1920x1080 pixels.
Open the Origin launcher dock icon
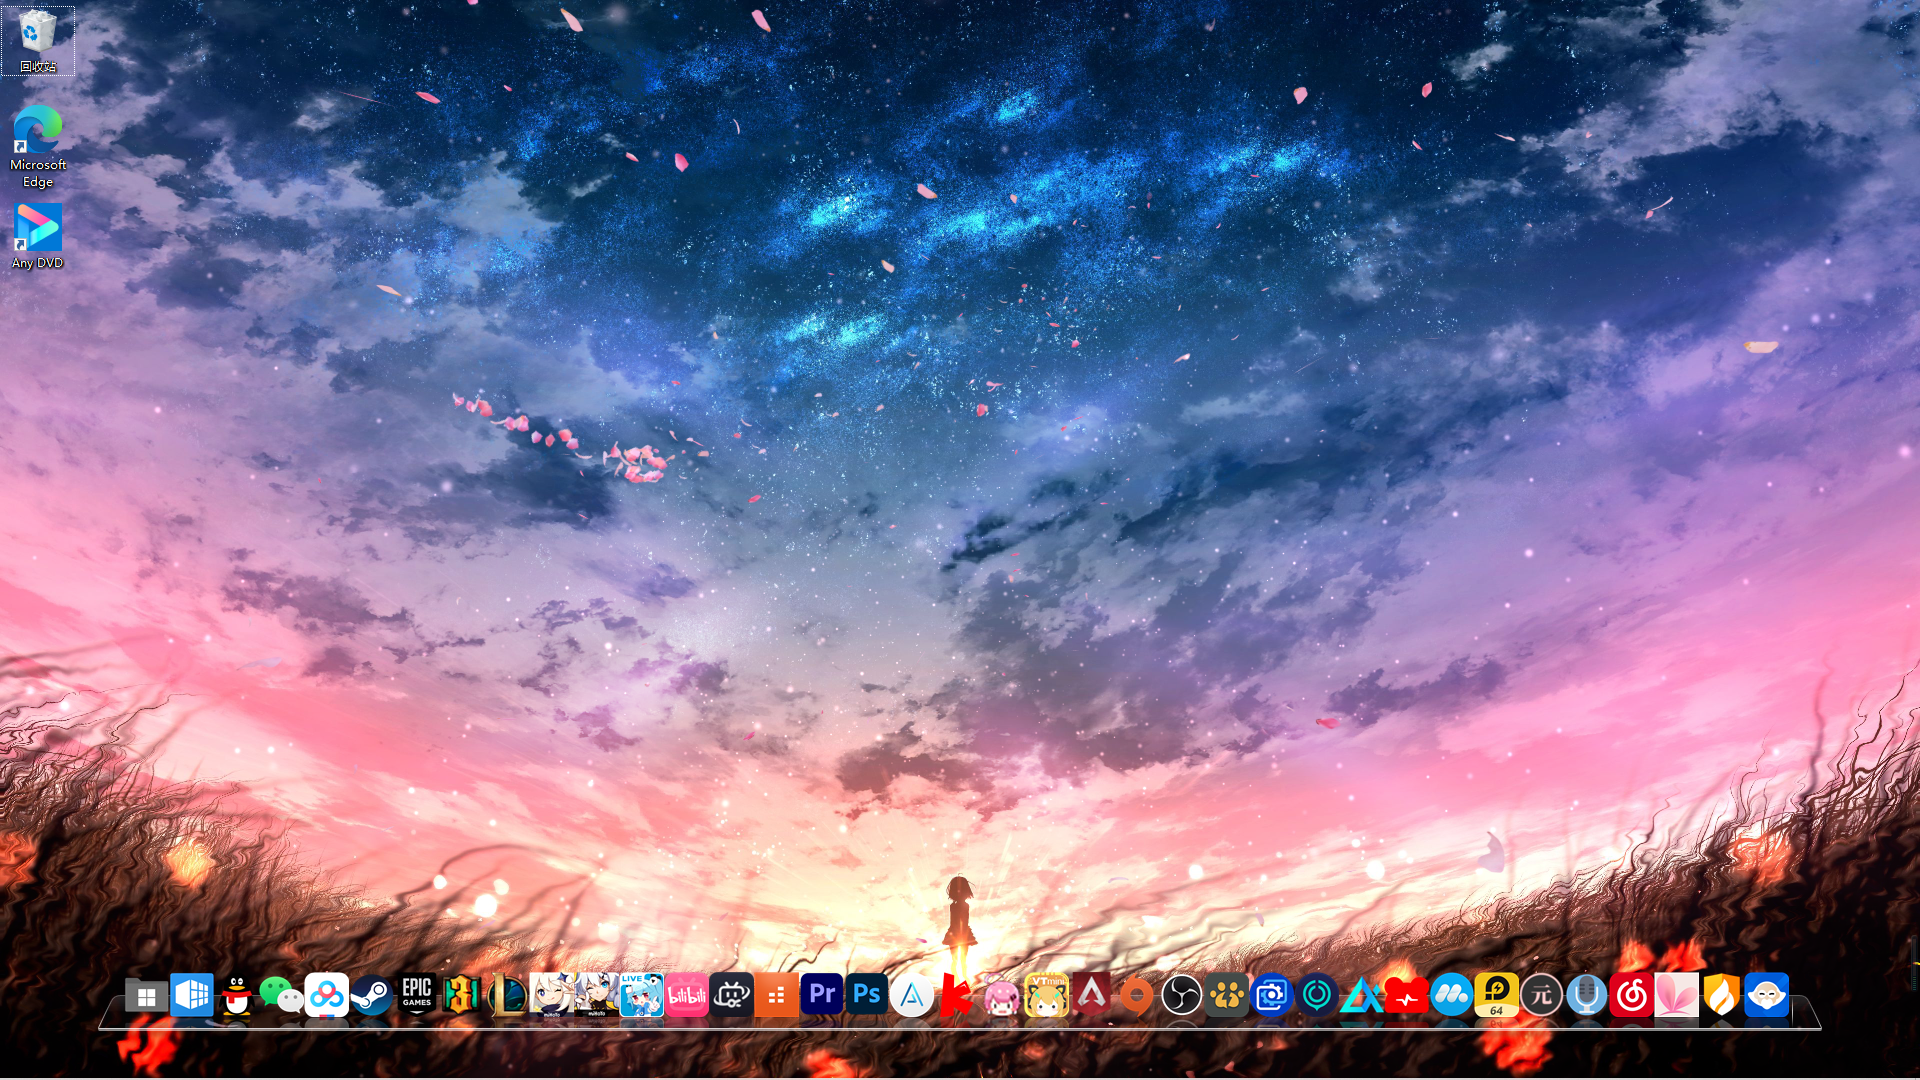[1136, 996]
